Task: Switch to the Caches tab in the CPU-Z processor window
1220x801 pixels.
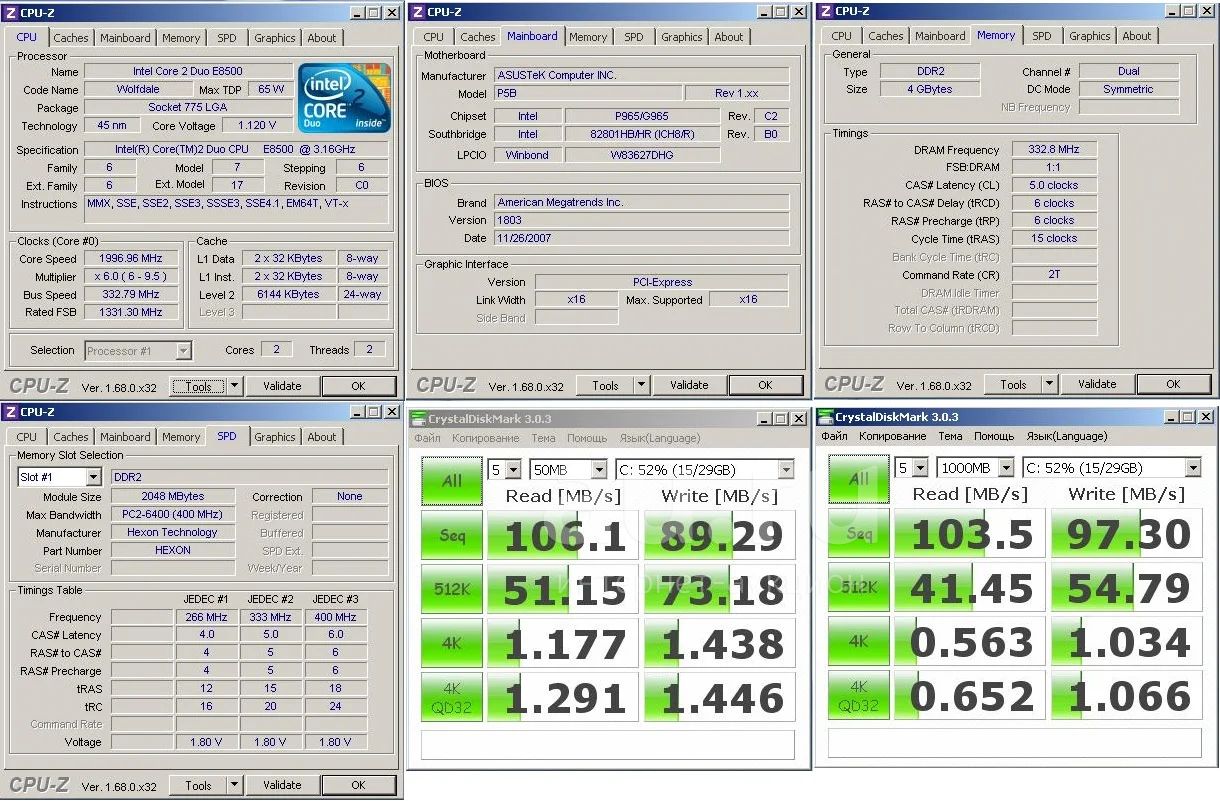Action: (70, 38)
